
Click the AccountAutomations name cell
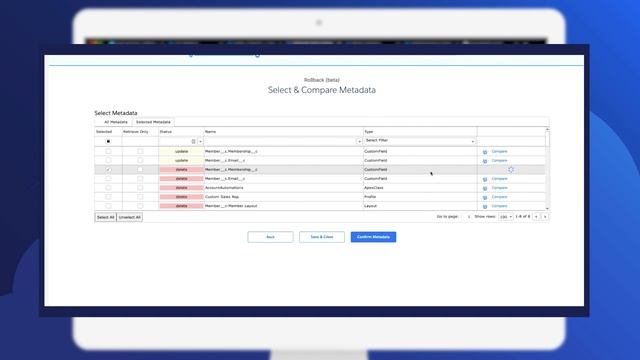click(x=283, y=188)
